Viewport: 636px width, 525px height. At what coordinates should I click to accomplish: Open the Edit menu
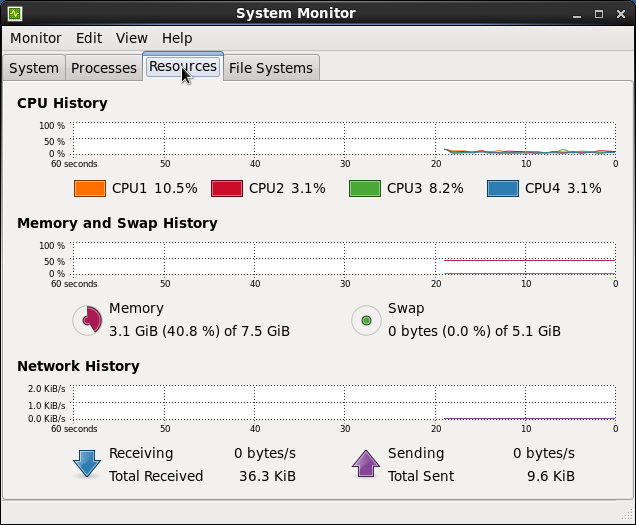(x=89, y=38)
